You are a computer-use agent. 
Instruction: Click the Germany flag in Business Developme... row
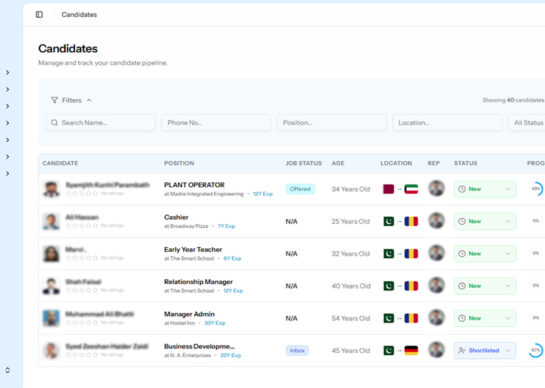(x=411, y=350)
